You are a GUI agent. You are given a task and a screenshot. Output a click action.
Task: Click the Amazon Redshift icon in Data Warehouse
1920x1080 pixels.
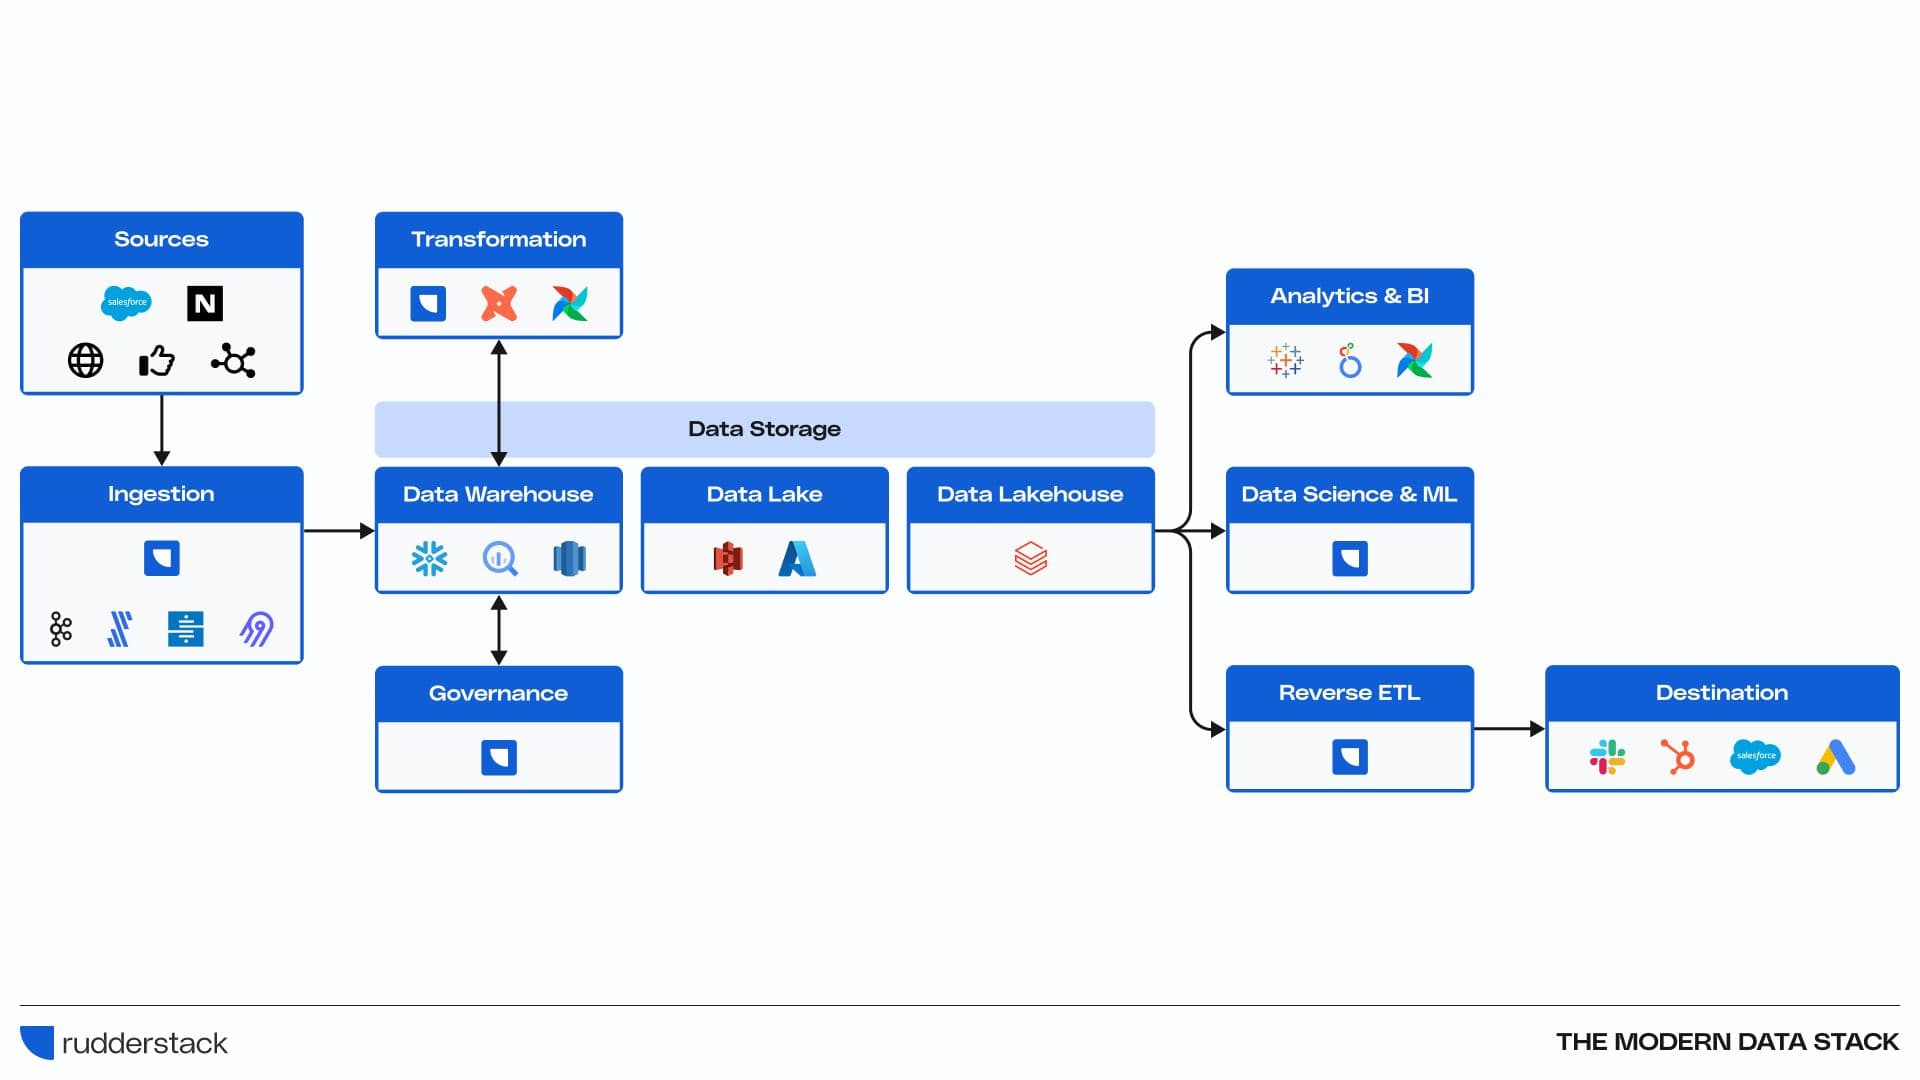569,558
